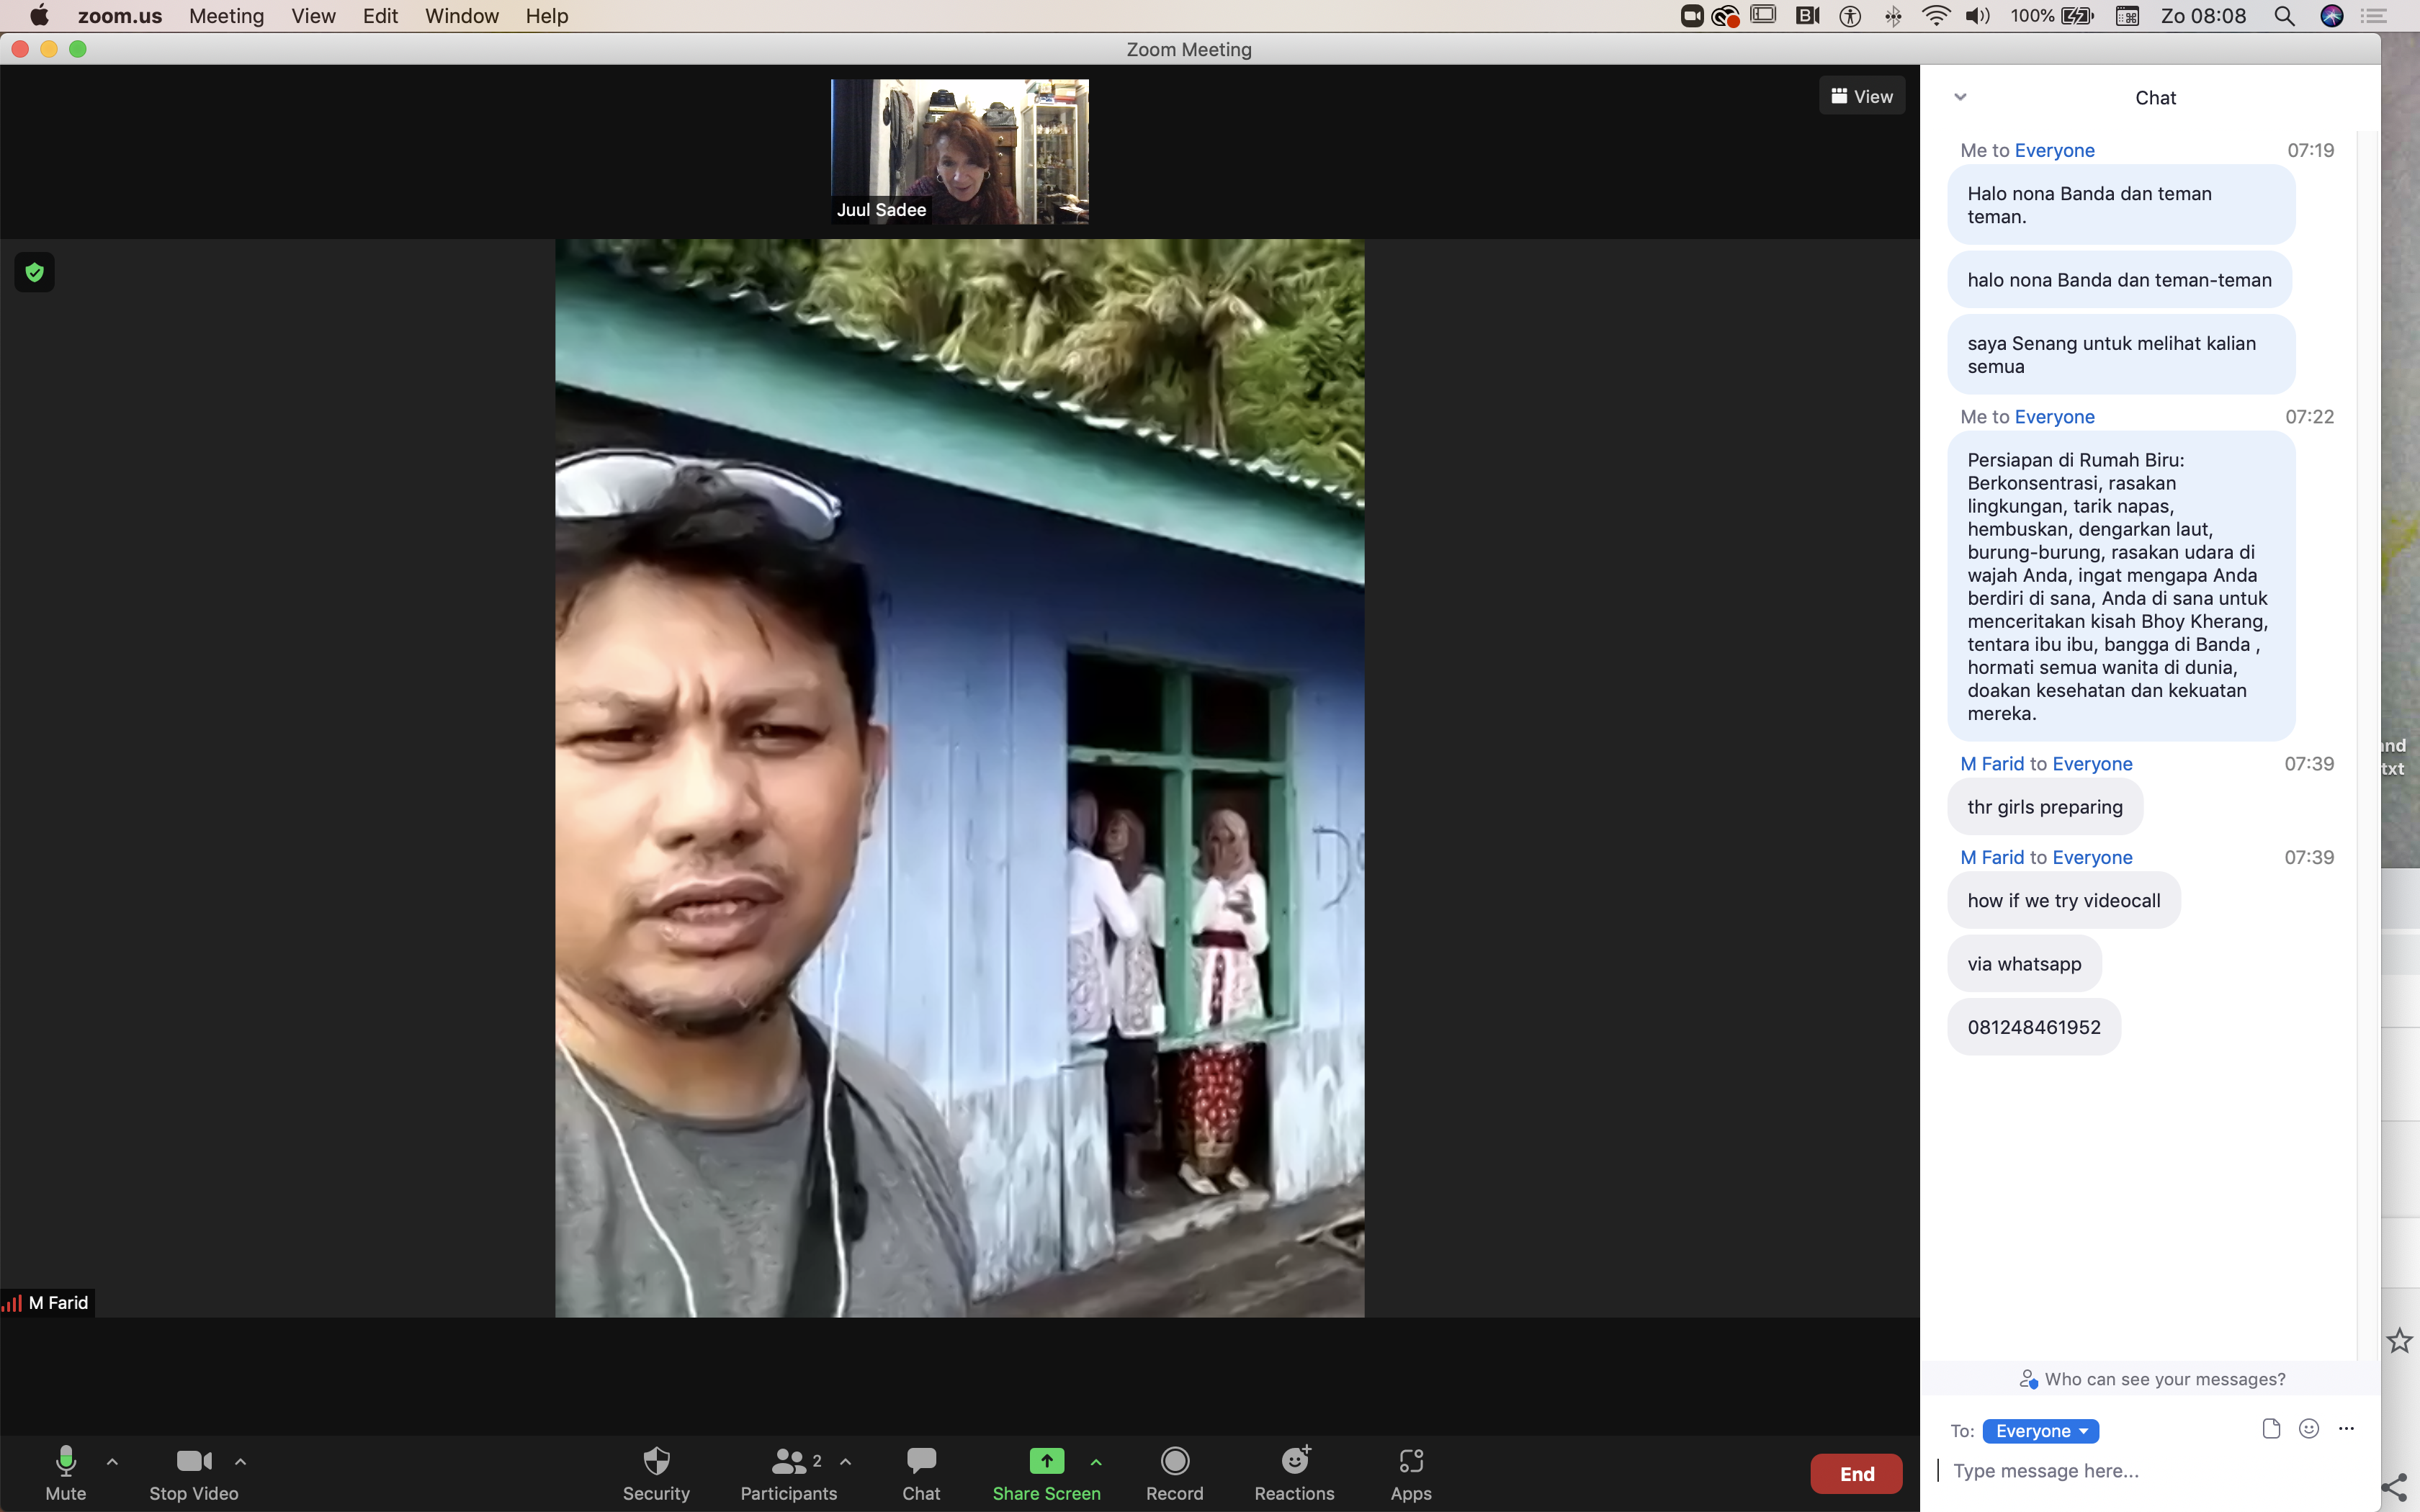Open the Apps panel
The height and width of the screenshot is (1512, 2420).
pos(1410,1472)
